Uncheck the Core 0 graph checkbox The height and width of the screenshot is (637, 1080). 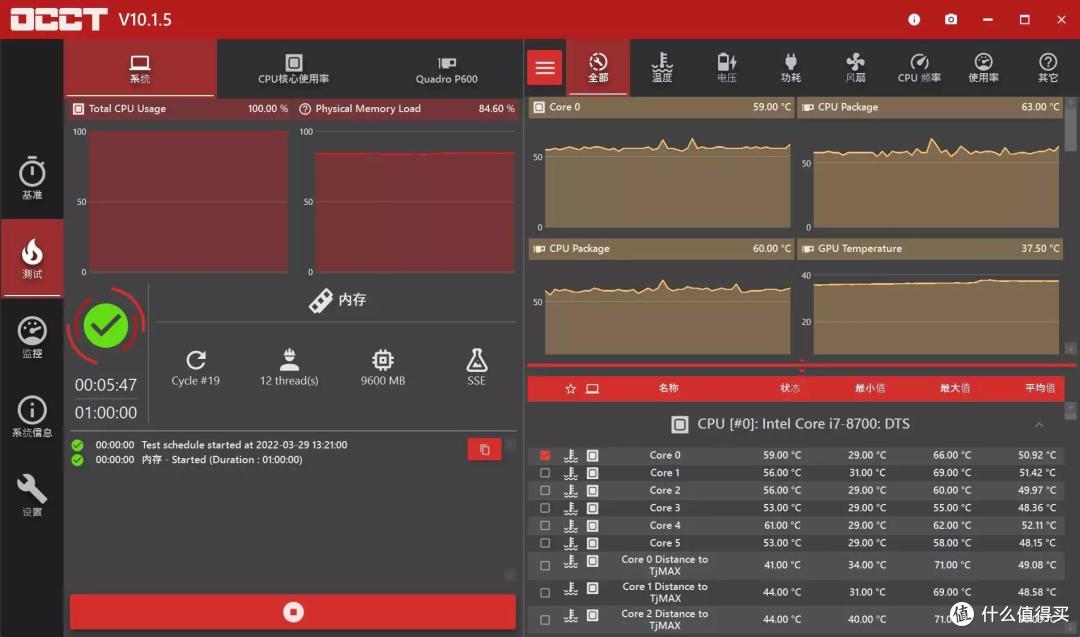point(545,455)
